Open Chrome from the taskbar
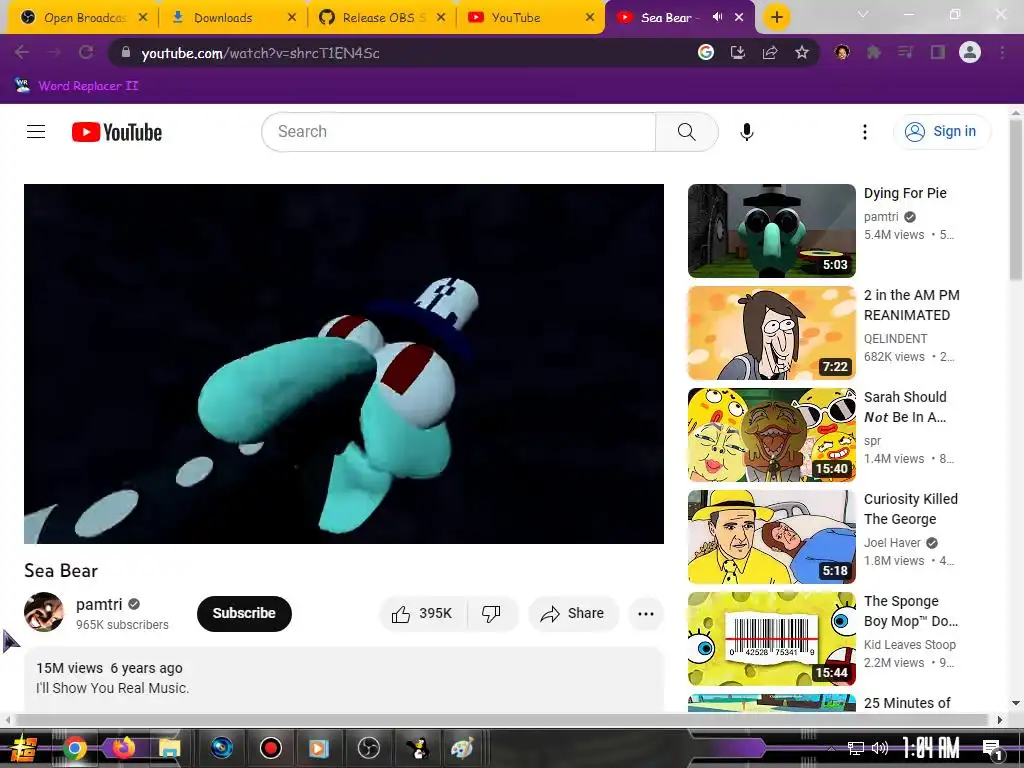 (75, 748)
